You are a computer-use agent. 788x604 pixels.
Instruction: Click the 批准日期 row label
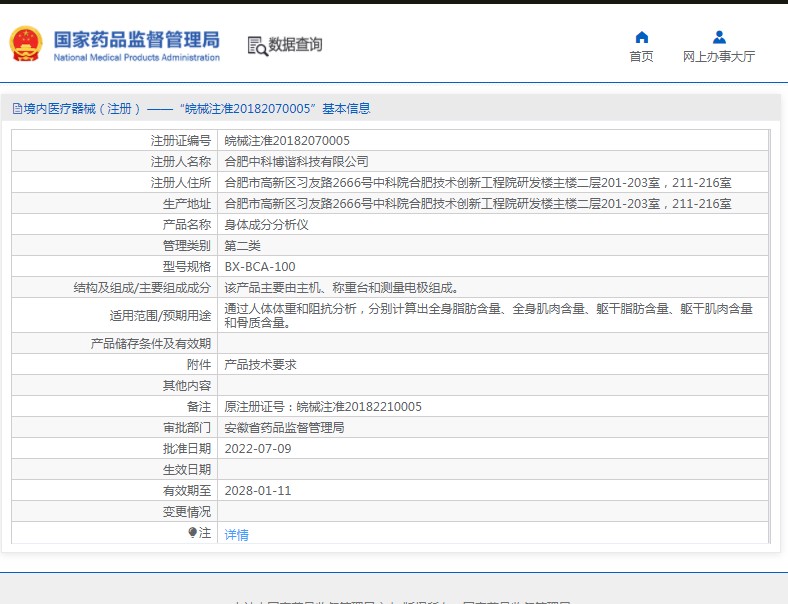(x=187, y=449)
